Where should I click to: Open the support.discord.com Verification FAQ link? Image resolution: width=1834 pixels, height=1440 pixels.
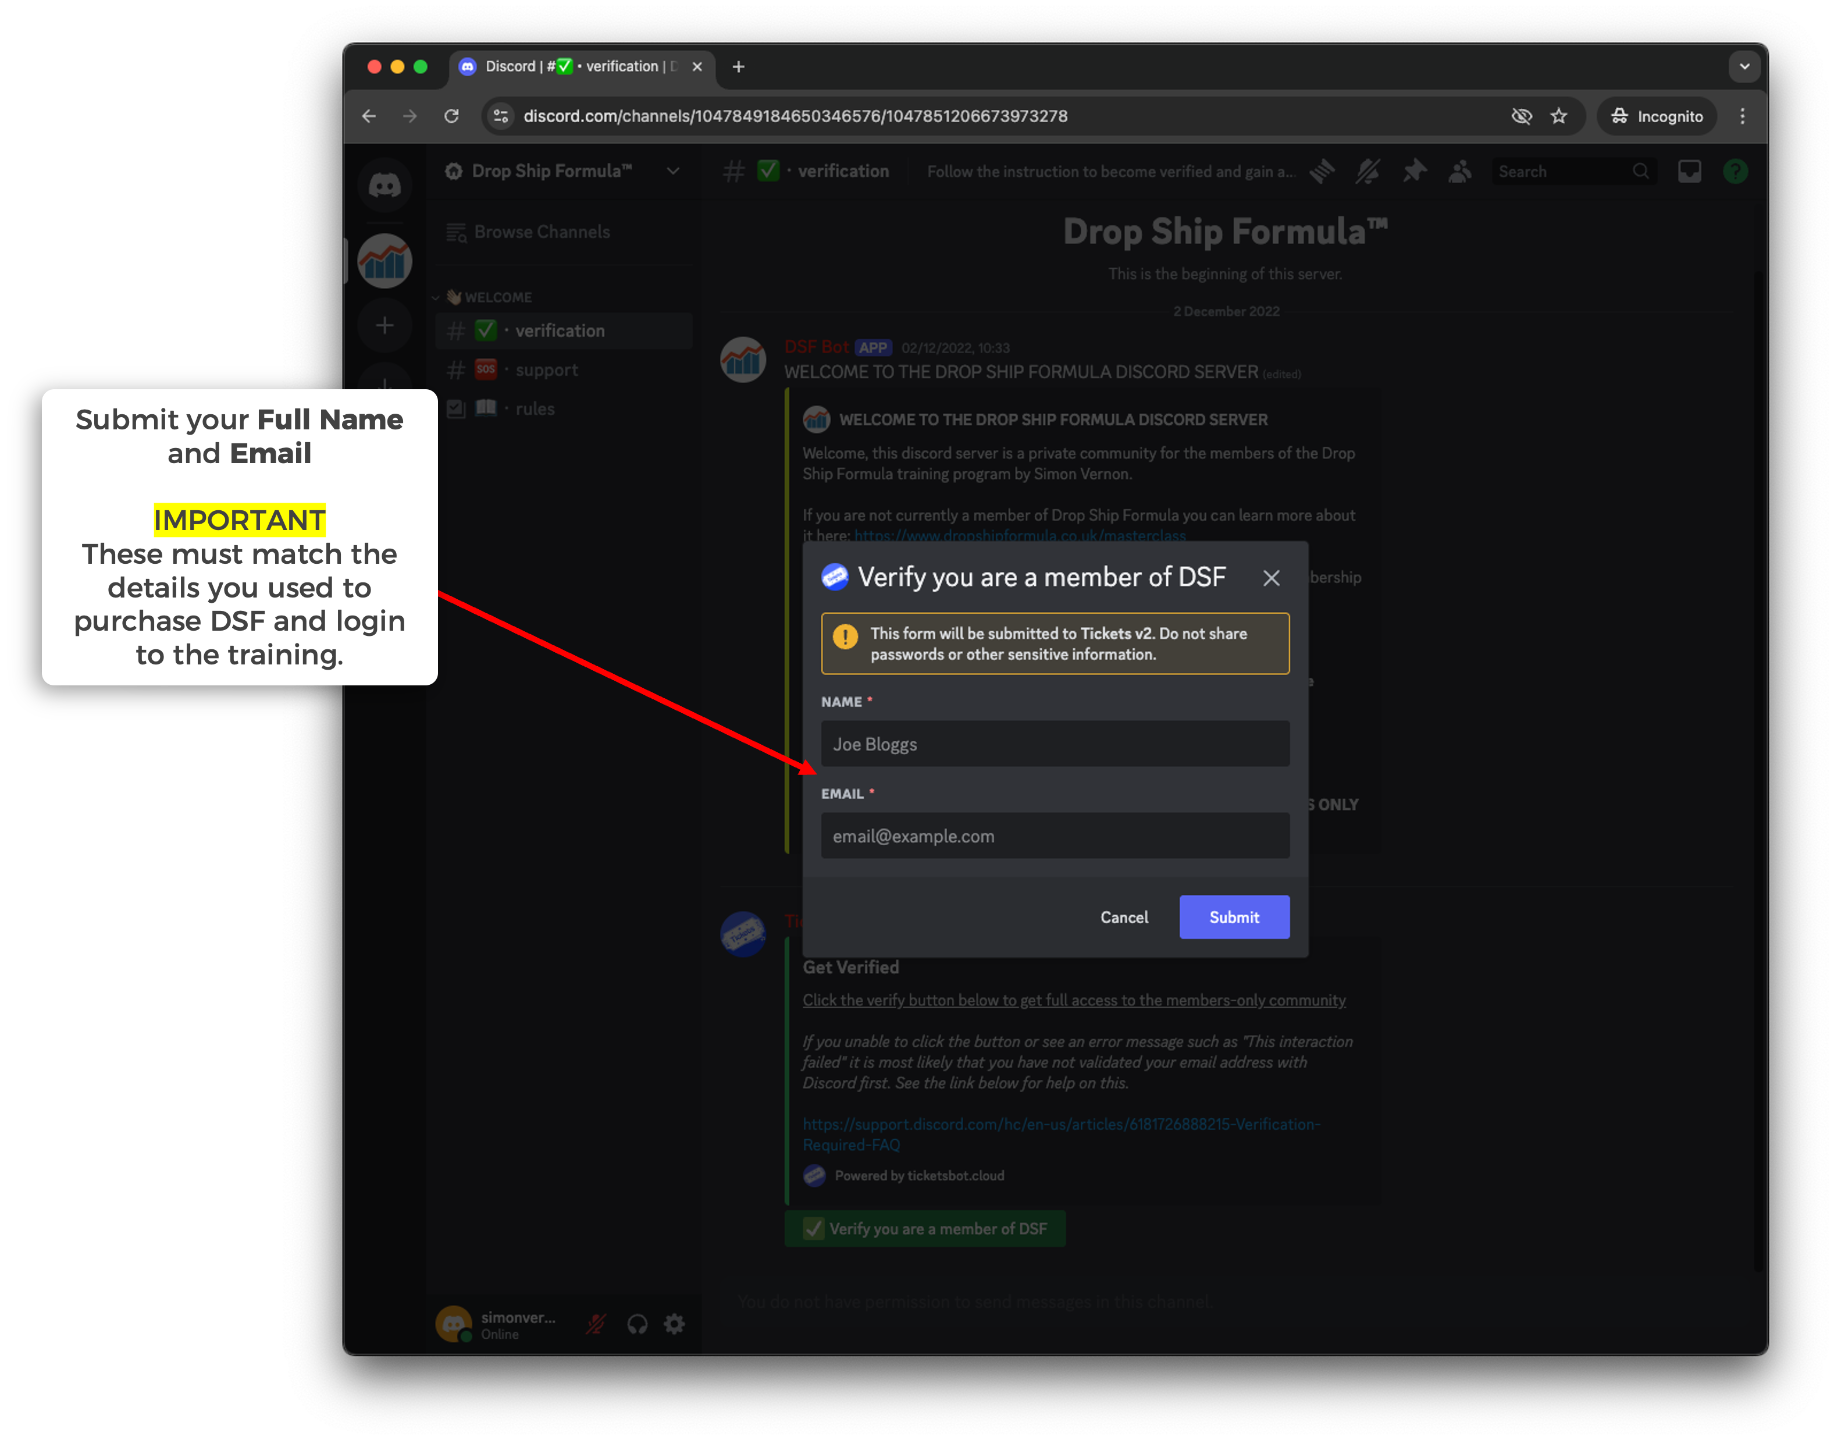(1061, 1135)
